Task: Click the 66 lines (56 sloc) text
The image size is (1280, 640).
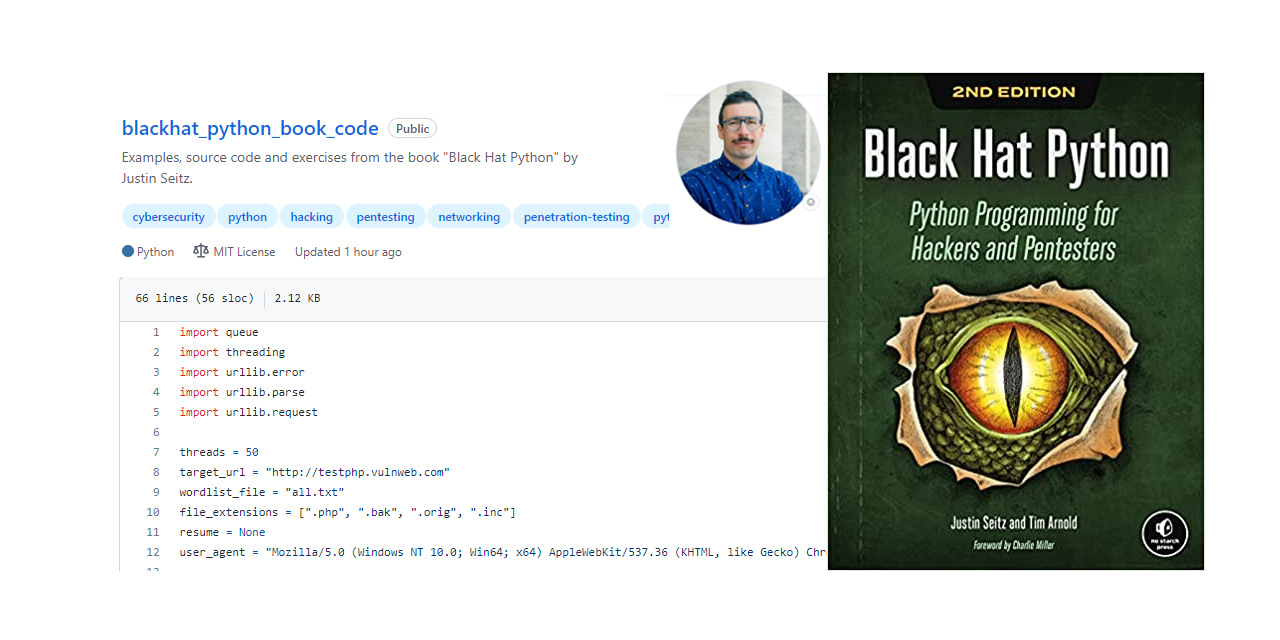Action: point(195,298)
